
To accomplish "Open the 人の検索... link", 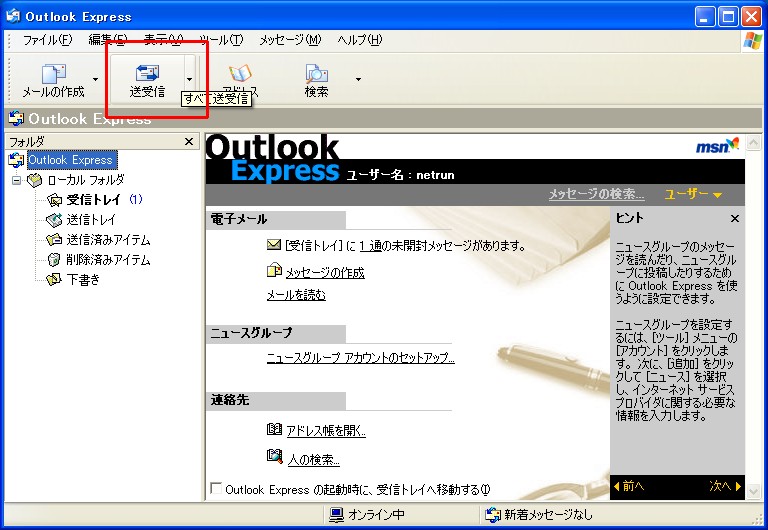I will point(313,459).
